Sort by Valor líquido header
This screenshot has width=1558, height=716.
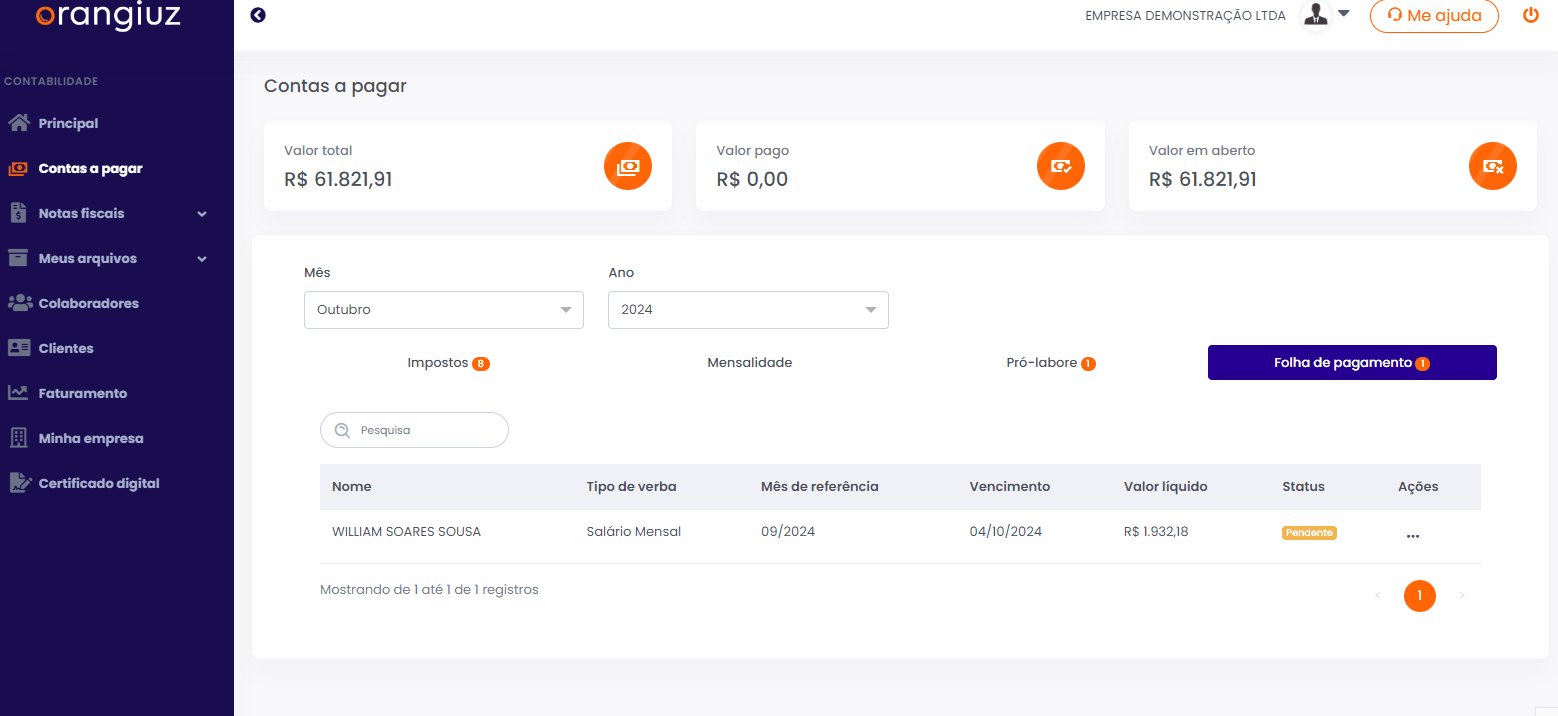click(x=1166, y=487)
